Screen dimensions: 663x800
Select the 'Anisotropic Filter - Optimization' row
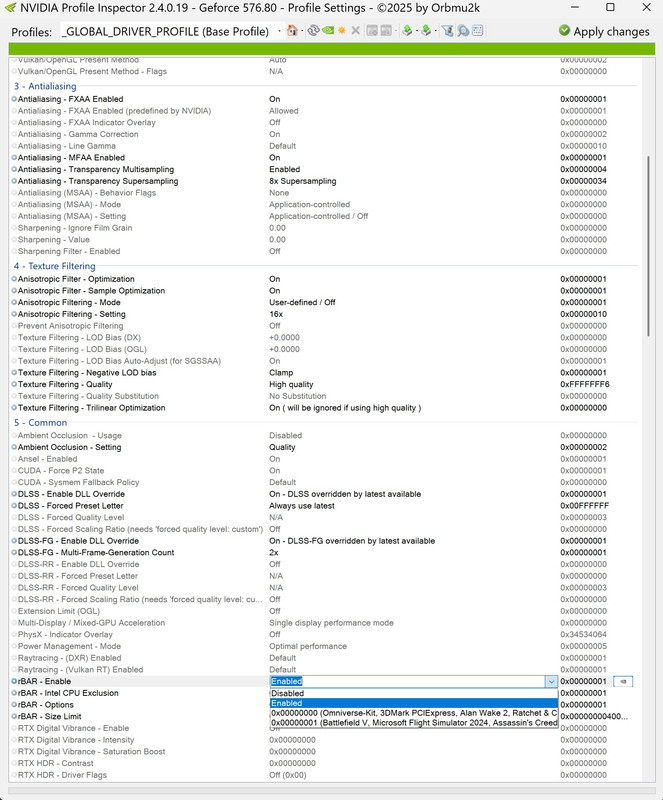[324, 279]
